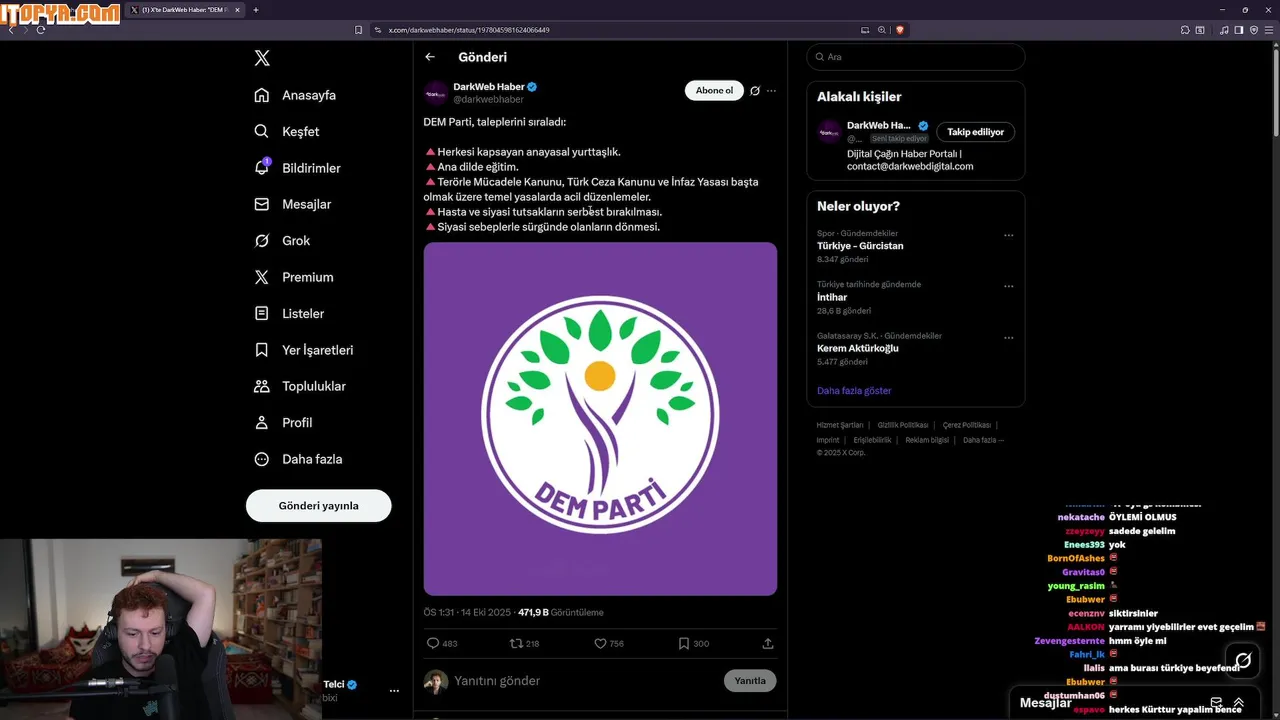The height and width of the screenshot is (720, 1280).
Task: Open more options for Kerem Aktürkoğlu trend
Action: (1008, 338)
